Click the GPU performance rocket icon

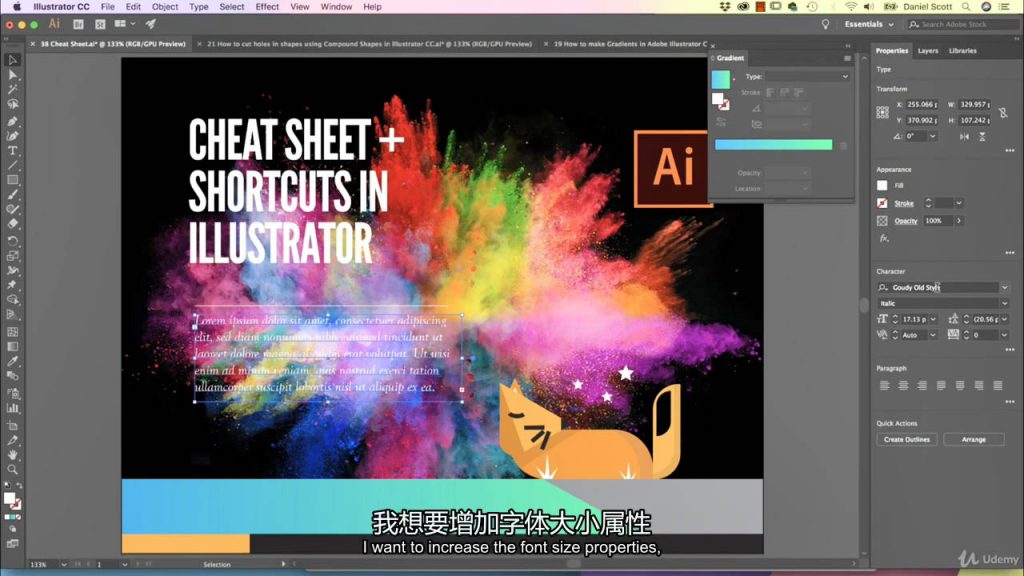[151, 24]
